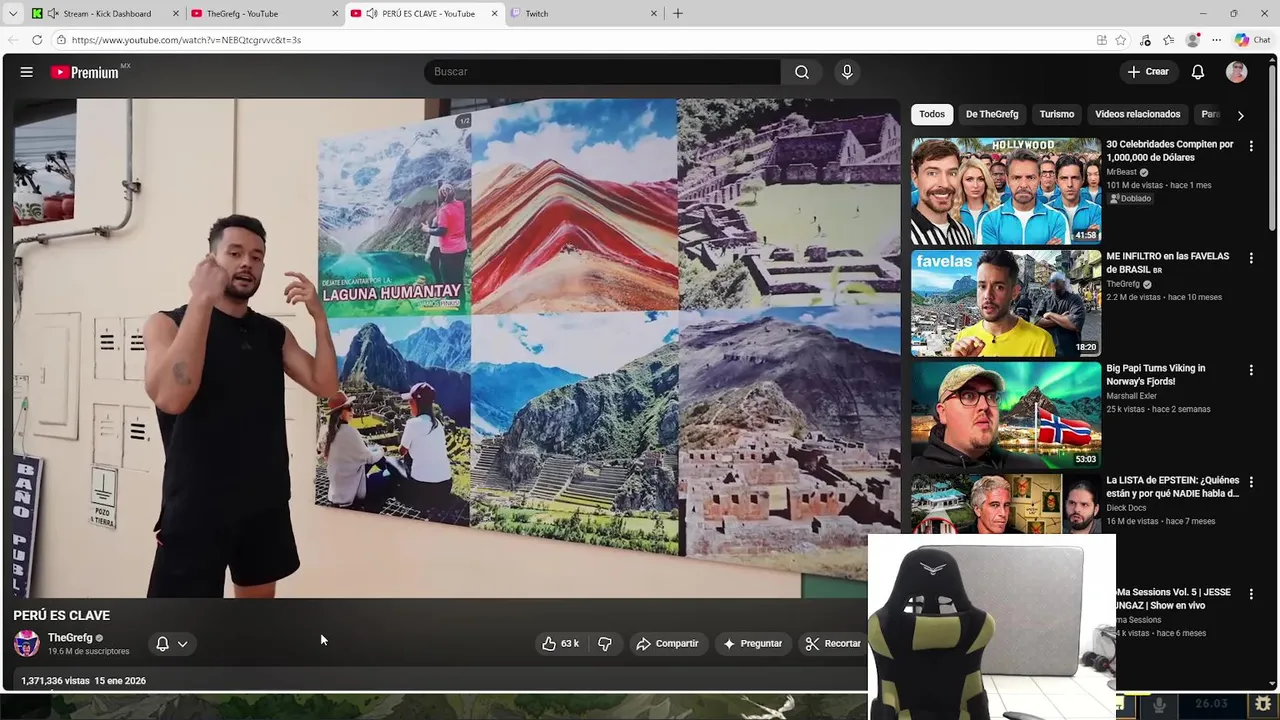Like the video with 63 k thumbs up
Viewport: 1280px width, 720px height.
pos(560,644)
